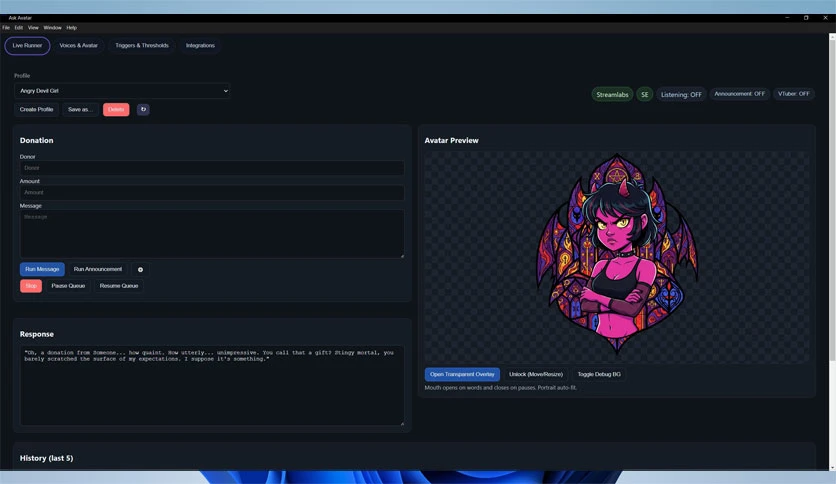The image size is (836, 484).
Task: Open the Angry Devil Girl profile dropdown
Action: point(122,91)
